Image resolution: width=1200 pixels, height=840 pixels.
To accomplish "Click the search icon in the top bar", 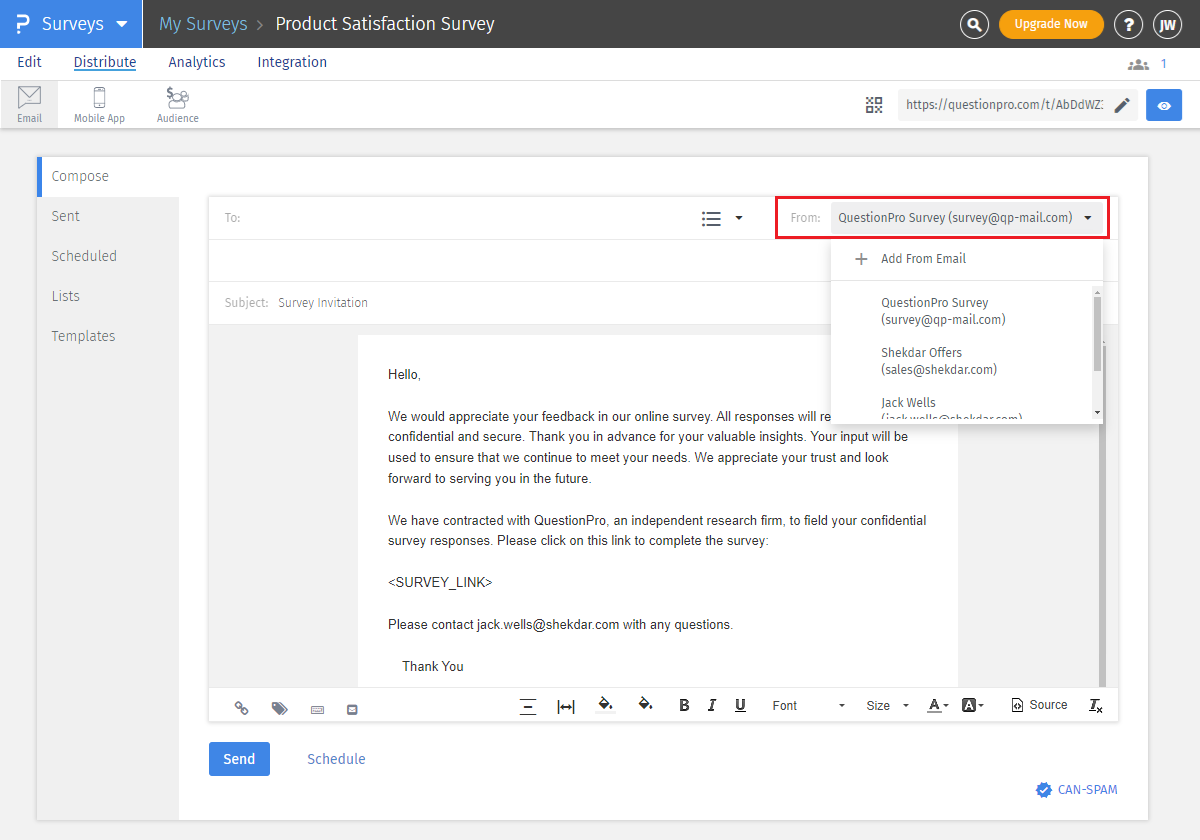I will coord(974,24).
